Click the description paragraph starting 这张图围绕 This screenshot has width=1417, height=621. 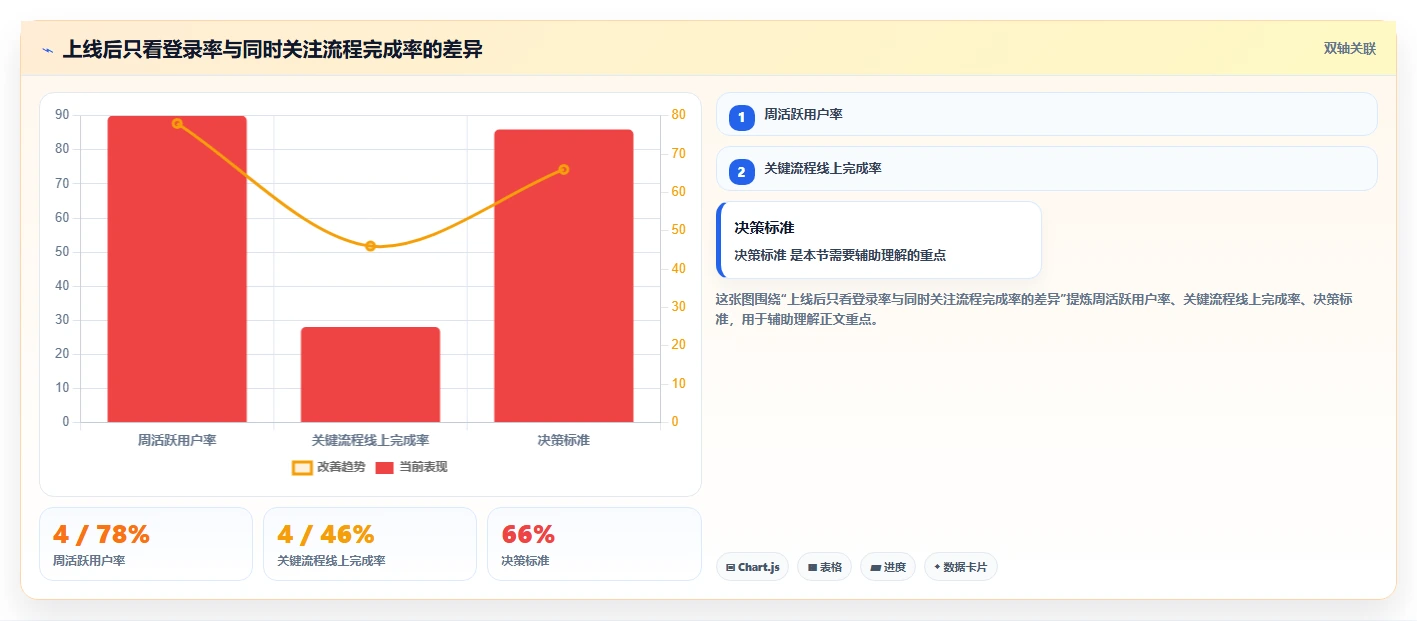click(x=1035, y=309)
